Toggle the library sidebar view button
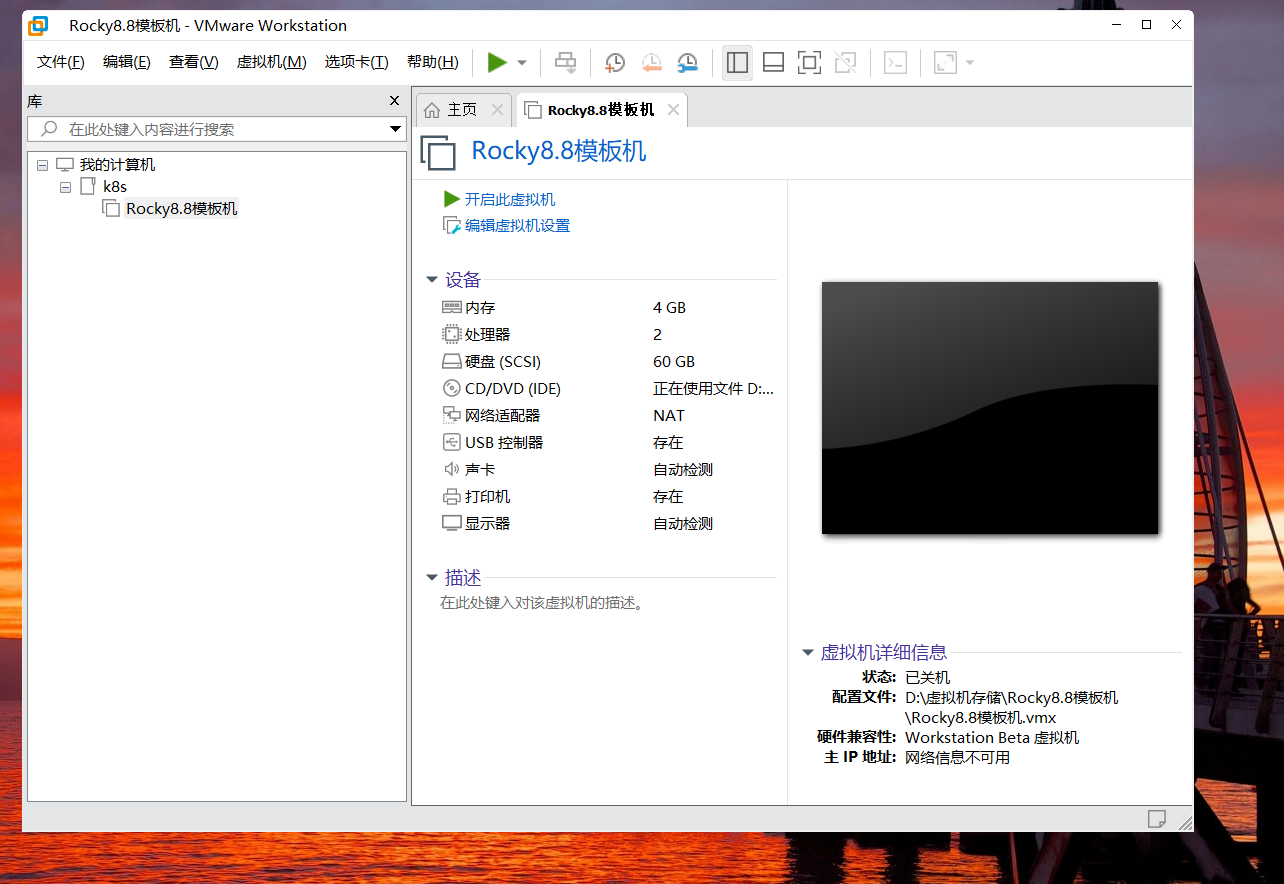This screenshot has width=1284, height=884. pos(737,63)
